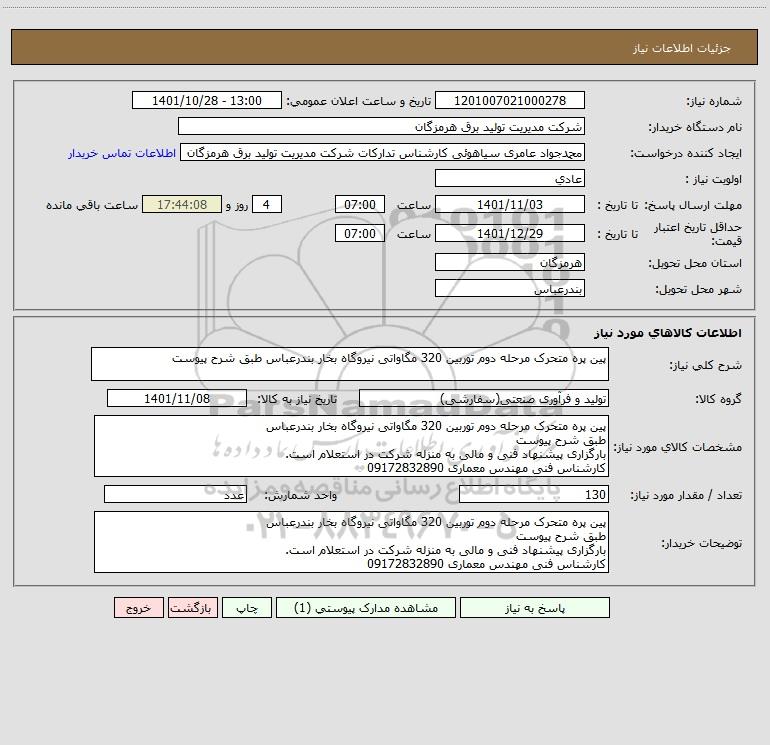Viewport: 770px width, 745px height.
Task: Click the goods group field تولید و فرآوری صنعتی
Action: click(484, 398)
